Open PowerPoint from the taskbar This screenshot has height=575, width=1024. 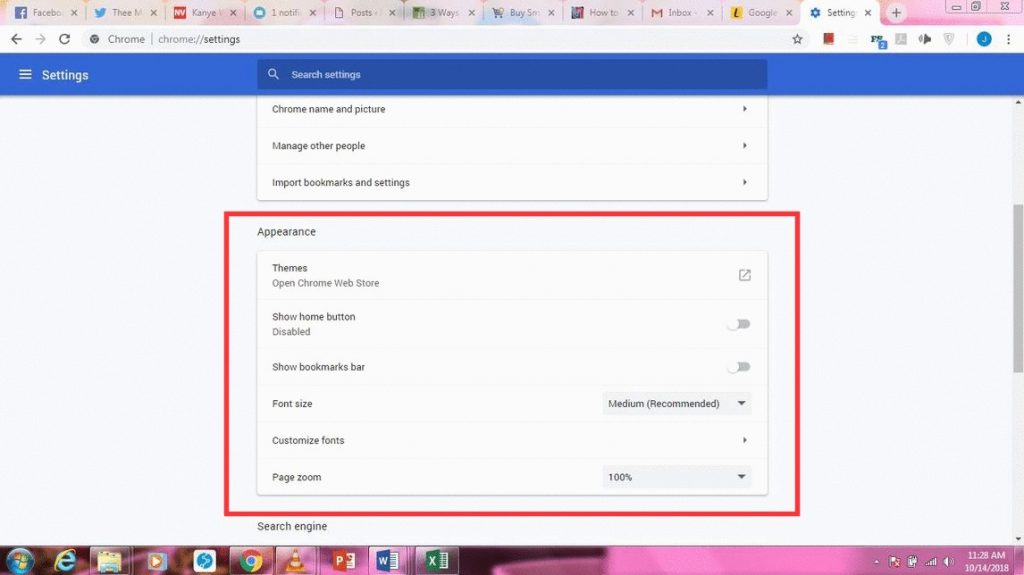pyautogui.click(x=343, y=561)
